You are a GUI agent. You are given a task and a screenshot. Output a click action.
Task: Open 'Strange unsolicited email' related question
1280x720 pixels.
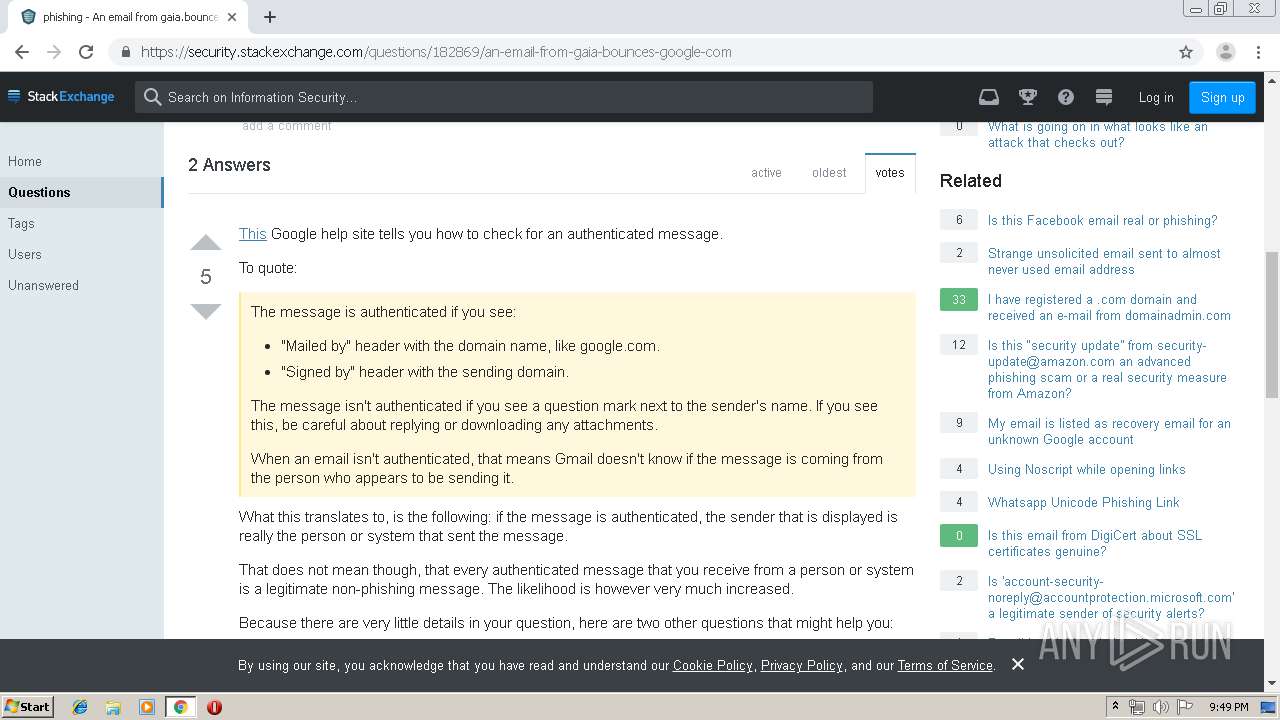1104,261
